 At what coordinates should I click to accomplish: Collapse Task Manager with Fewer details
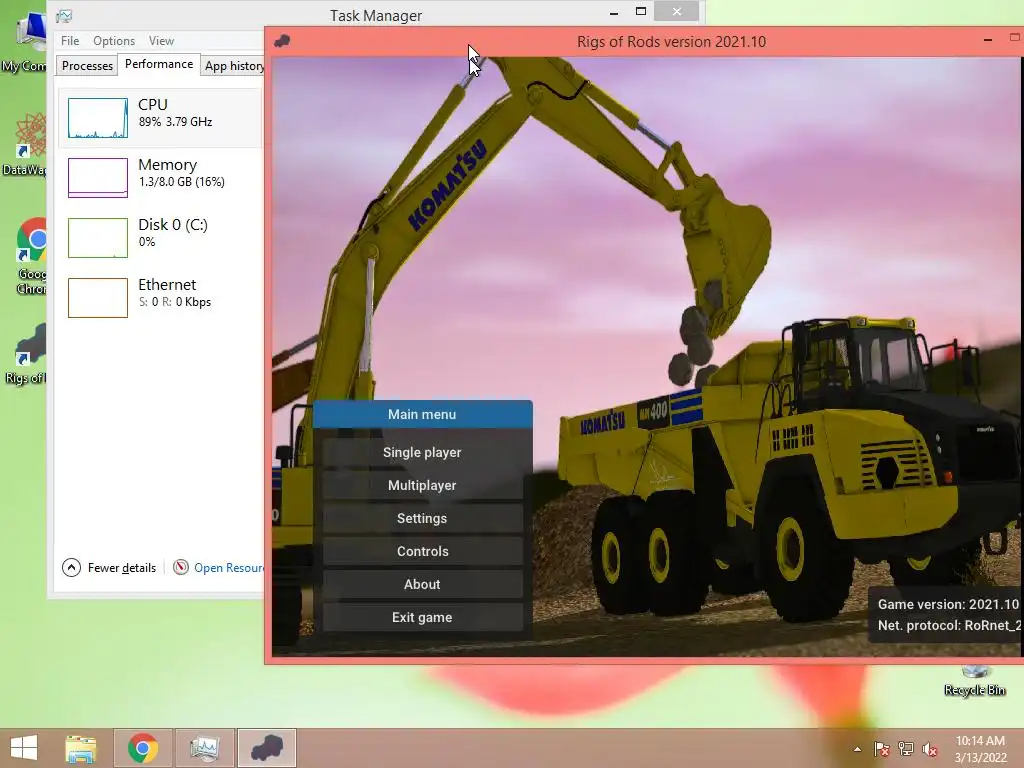pyautogui.click(x=109, y=568)
